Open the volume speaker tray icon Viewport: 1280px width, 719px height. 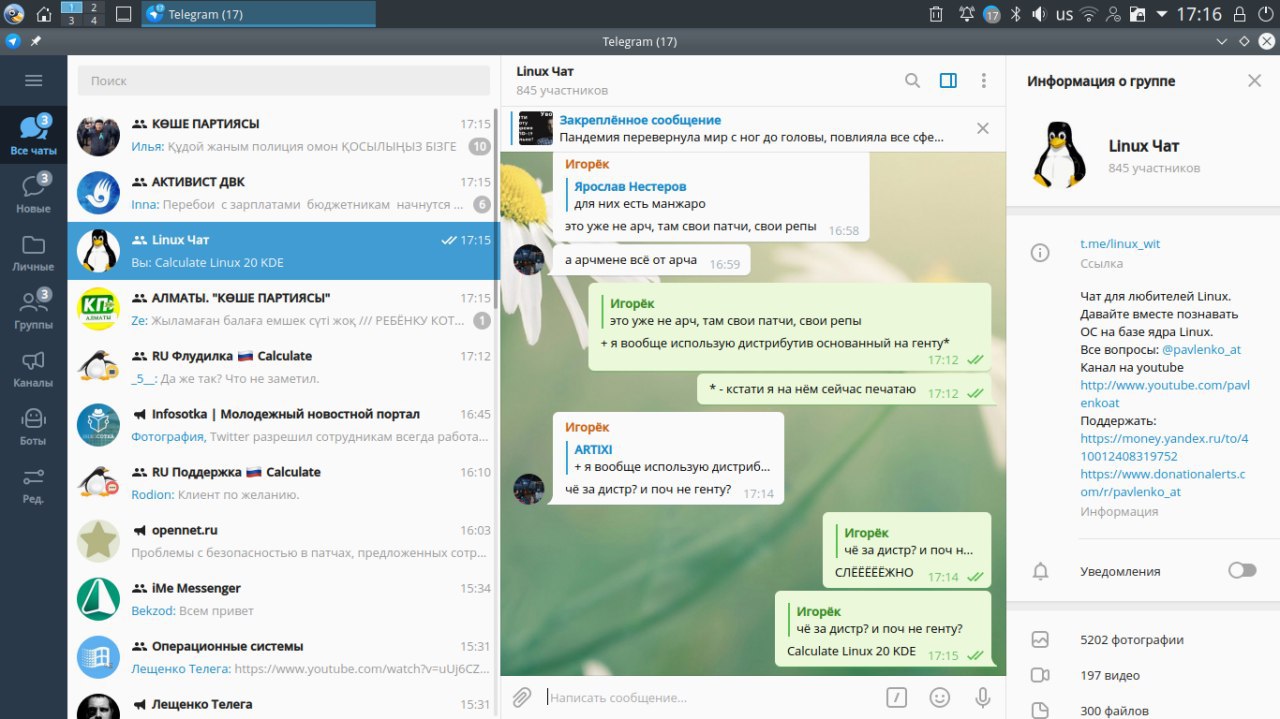coord(1039,14)
